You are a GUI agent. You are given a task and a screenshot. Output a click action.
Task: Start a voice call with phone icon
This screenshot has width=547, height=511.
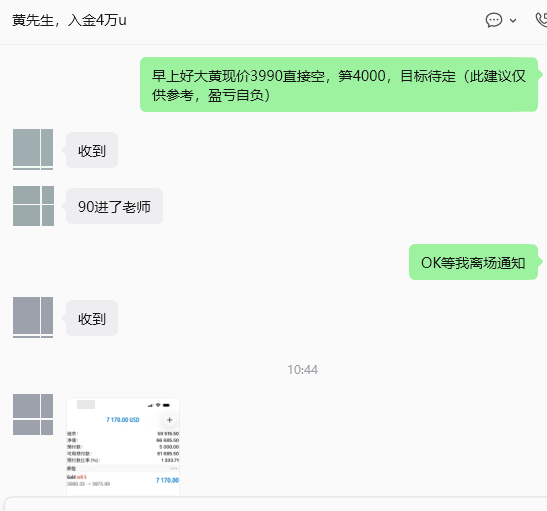click(541, 20)
